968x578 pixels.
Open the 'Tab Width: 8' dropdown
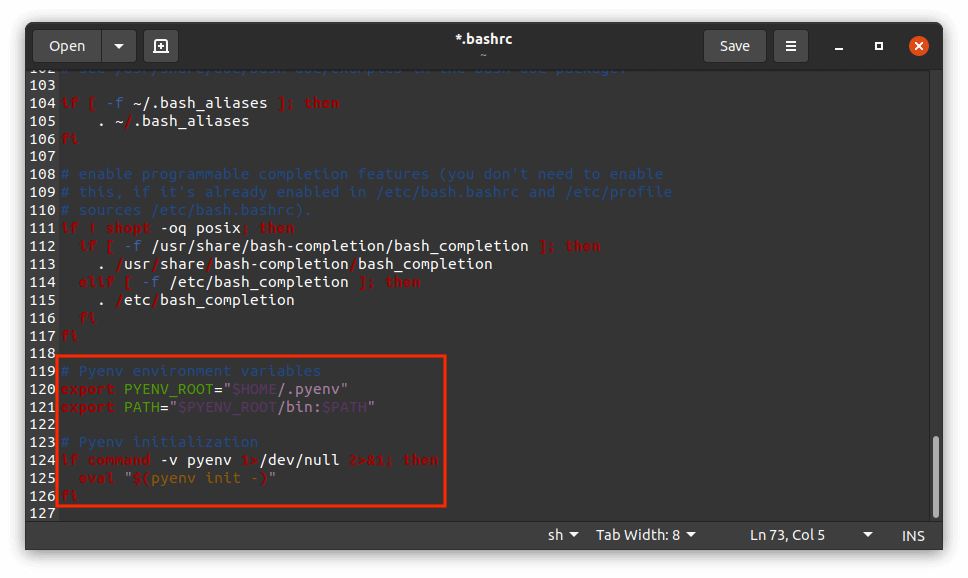pos(645,535)
